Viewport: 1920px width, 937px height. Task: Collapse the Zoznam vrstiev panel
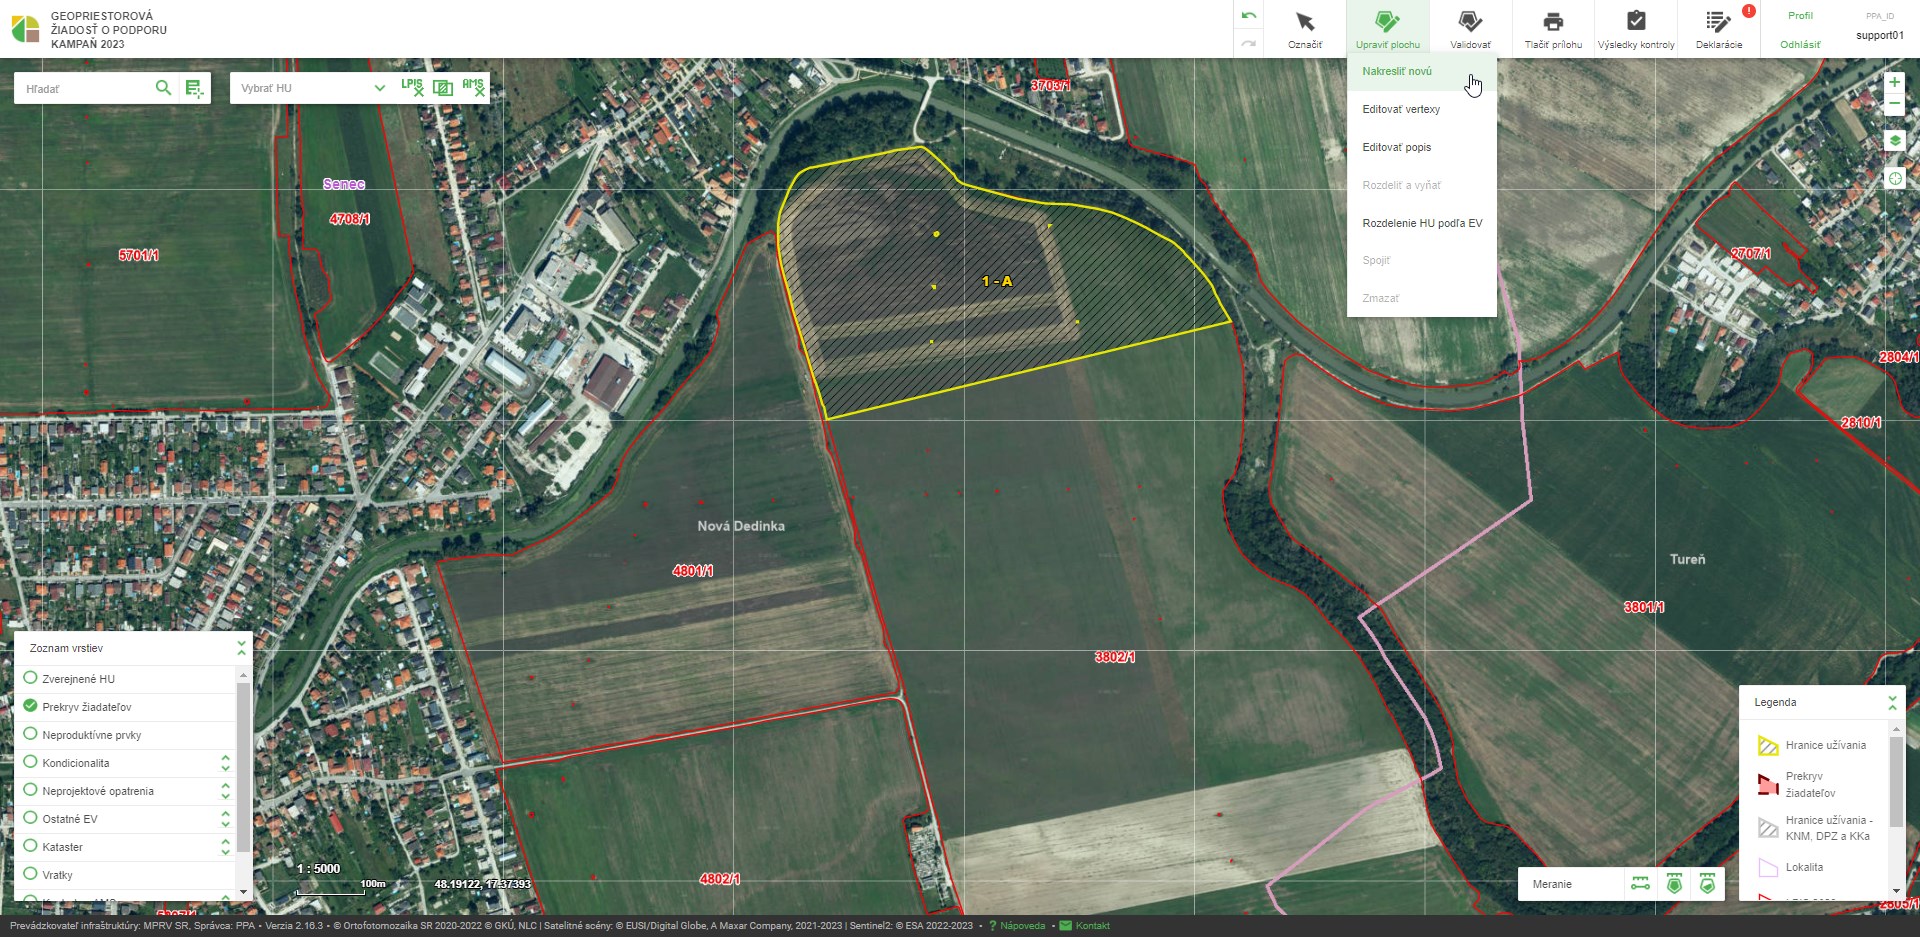click(241, 648)
